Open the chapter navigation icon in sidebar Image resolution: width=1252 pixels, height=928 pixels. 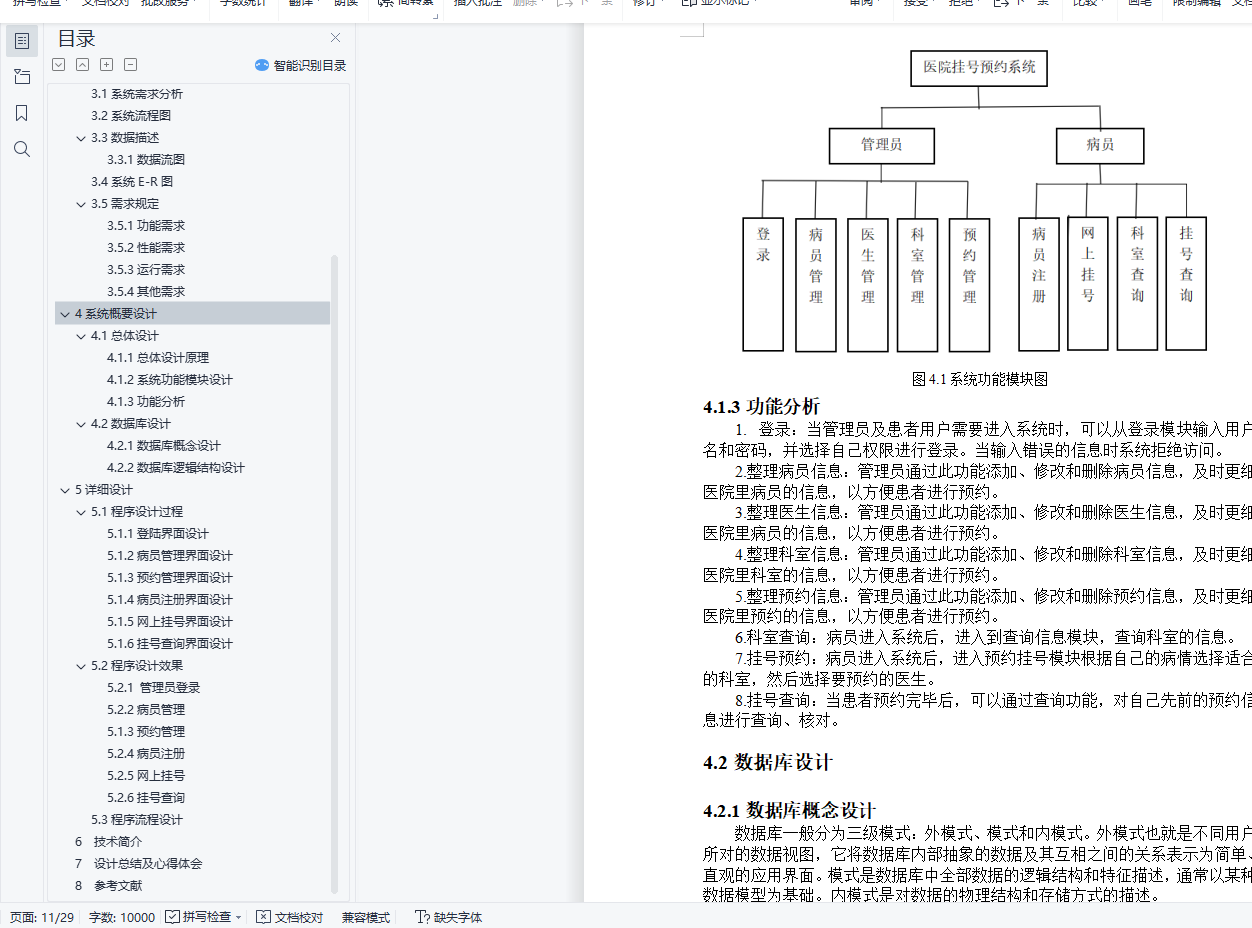coord(22,77)
